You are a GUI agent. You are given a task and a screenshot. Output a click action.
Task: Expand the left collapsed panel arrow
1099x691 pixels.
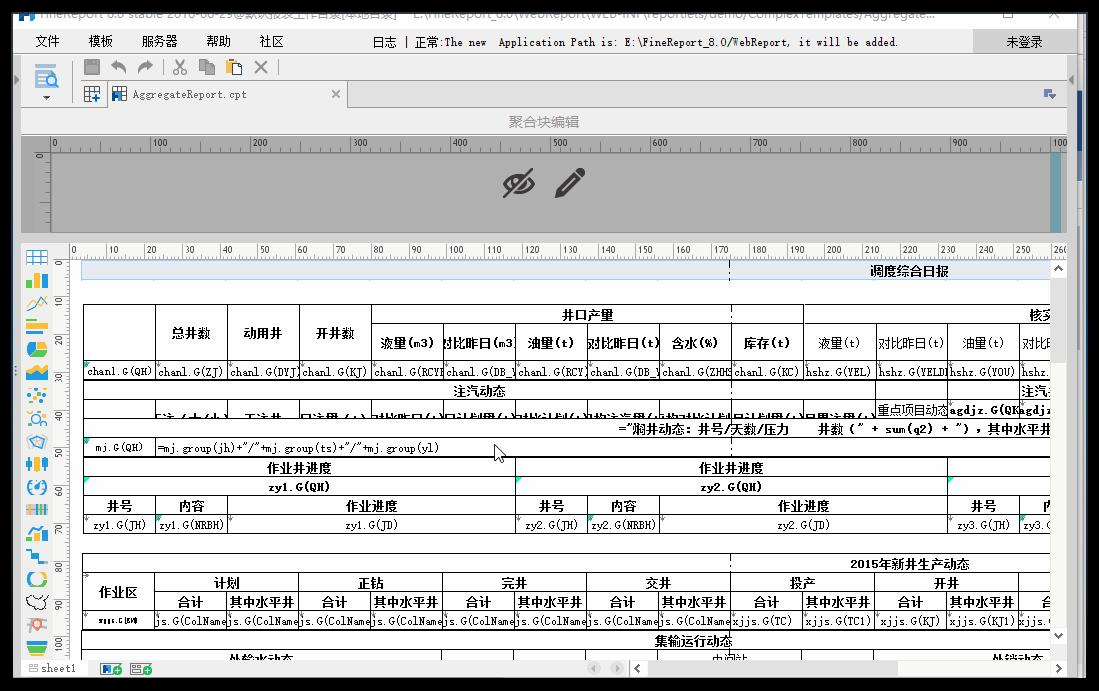[x=17, y=80]
